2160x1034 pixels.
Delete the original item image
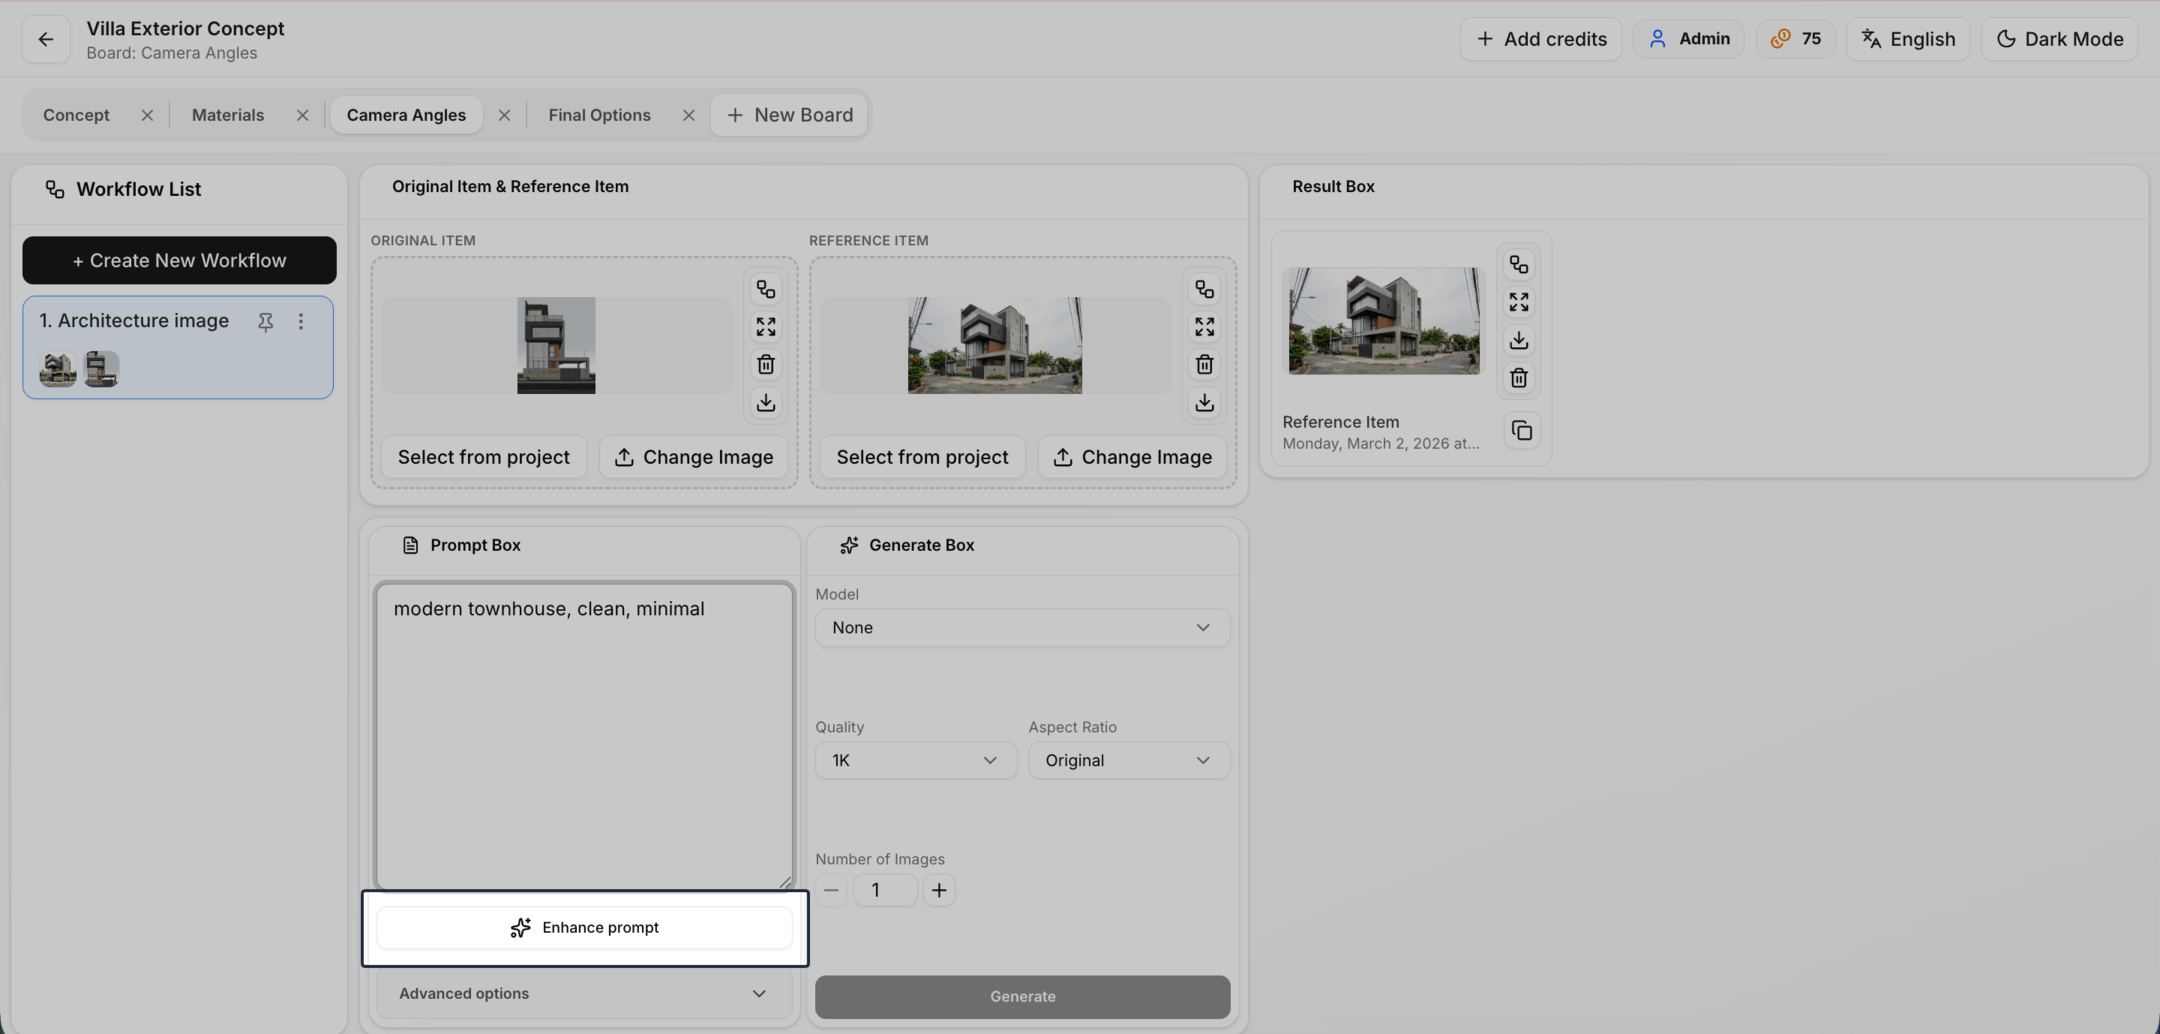[x=766, y=365]
